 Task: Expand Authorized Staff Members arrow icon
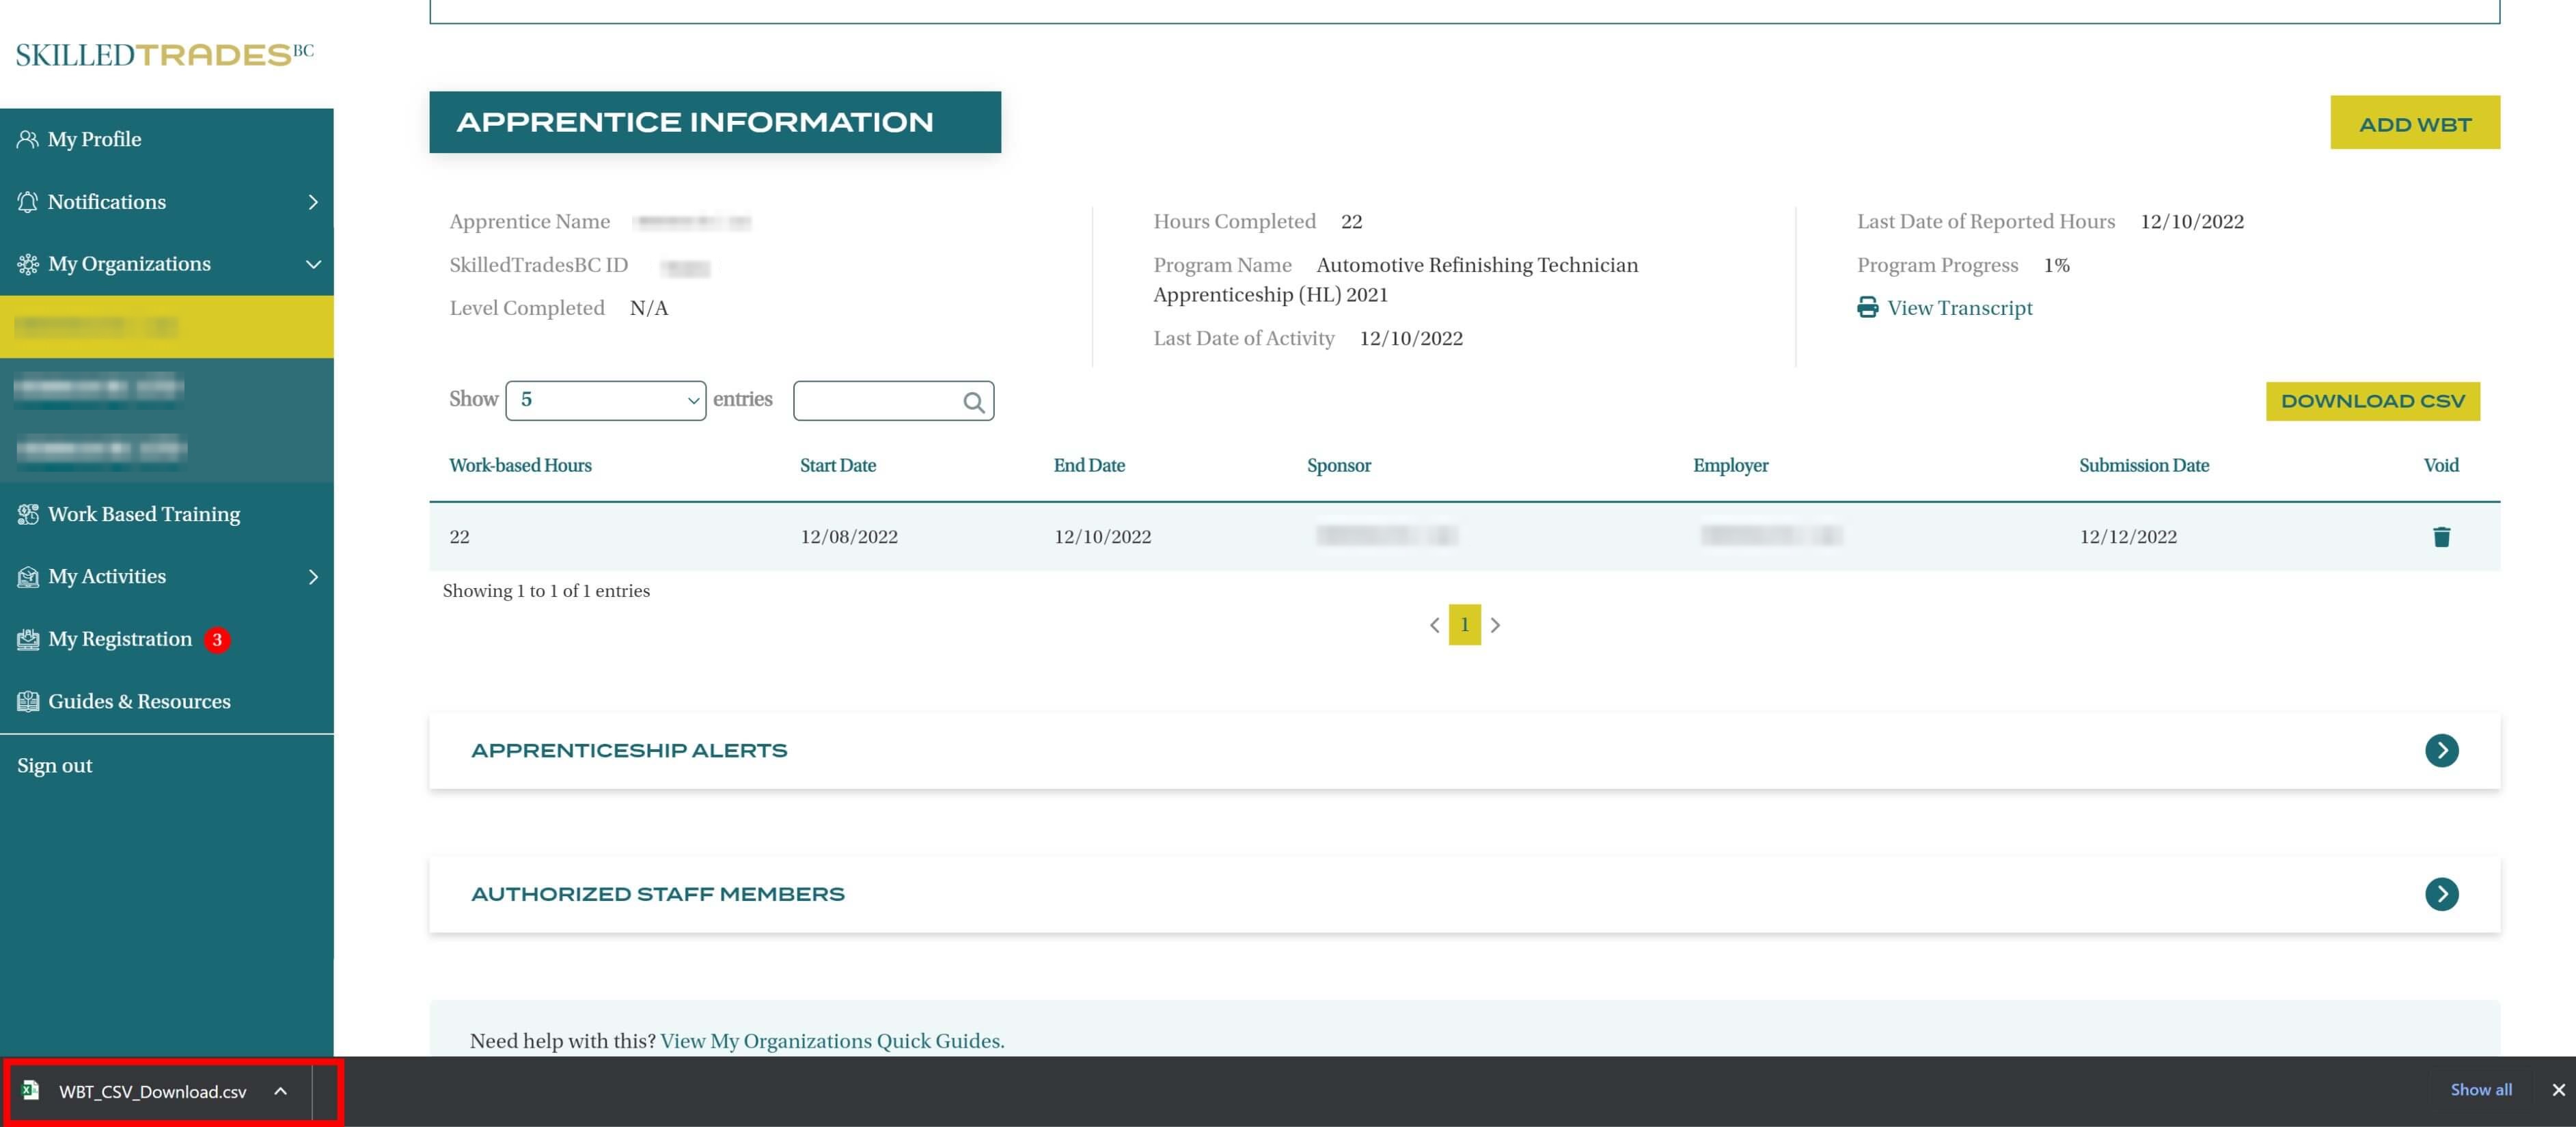2441,894
